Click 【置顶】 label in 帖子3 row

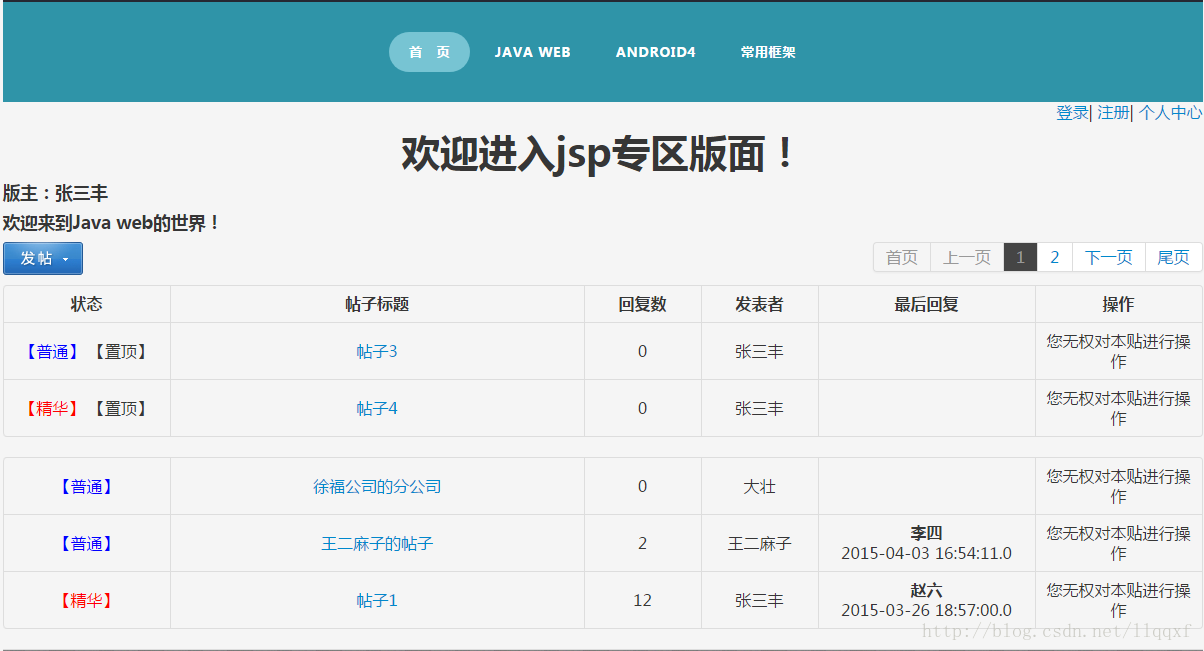tap(120, 351)
